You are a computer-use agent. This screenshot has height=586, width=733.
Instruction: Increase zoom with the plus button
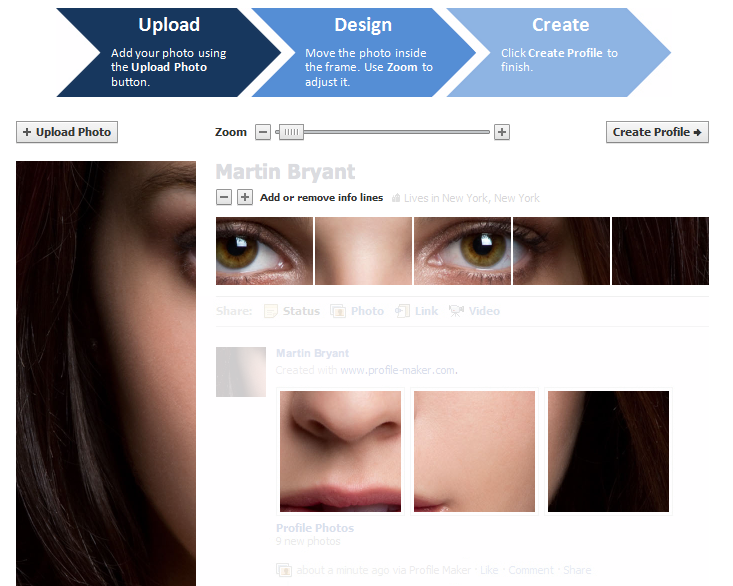click(x=502, y=132)
